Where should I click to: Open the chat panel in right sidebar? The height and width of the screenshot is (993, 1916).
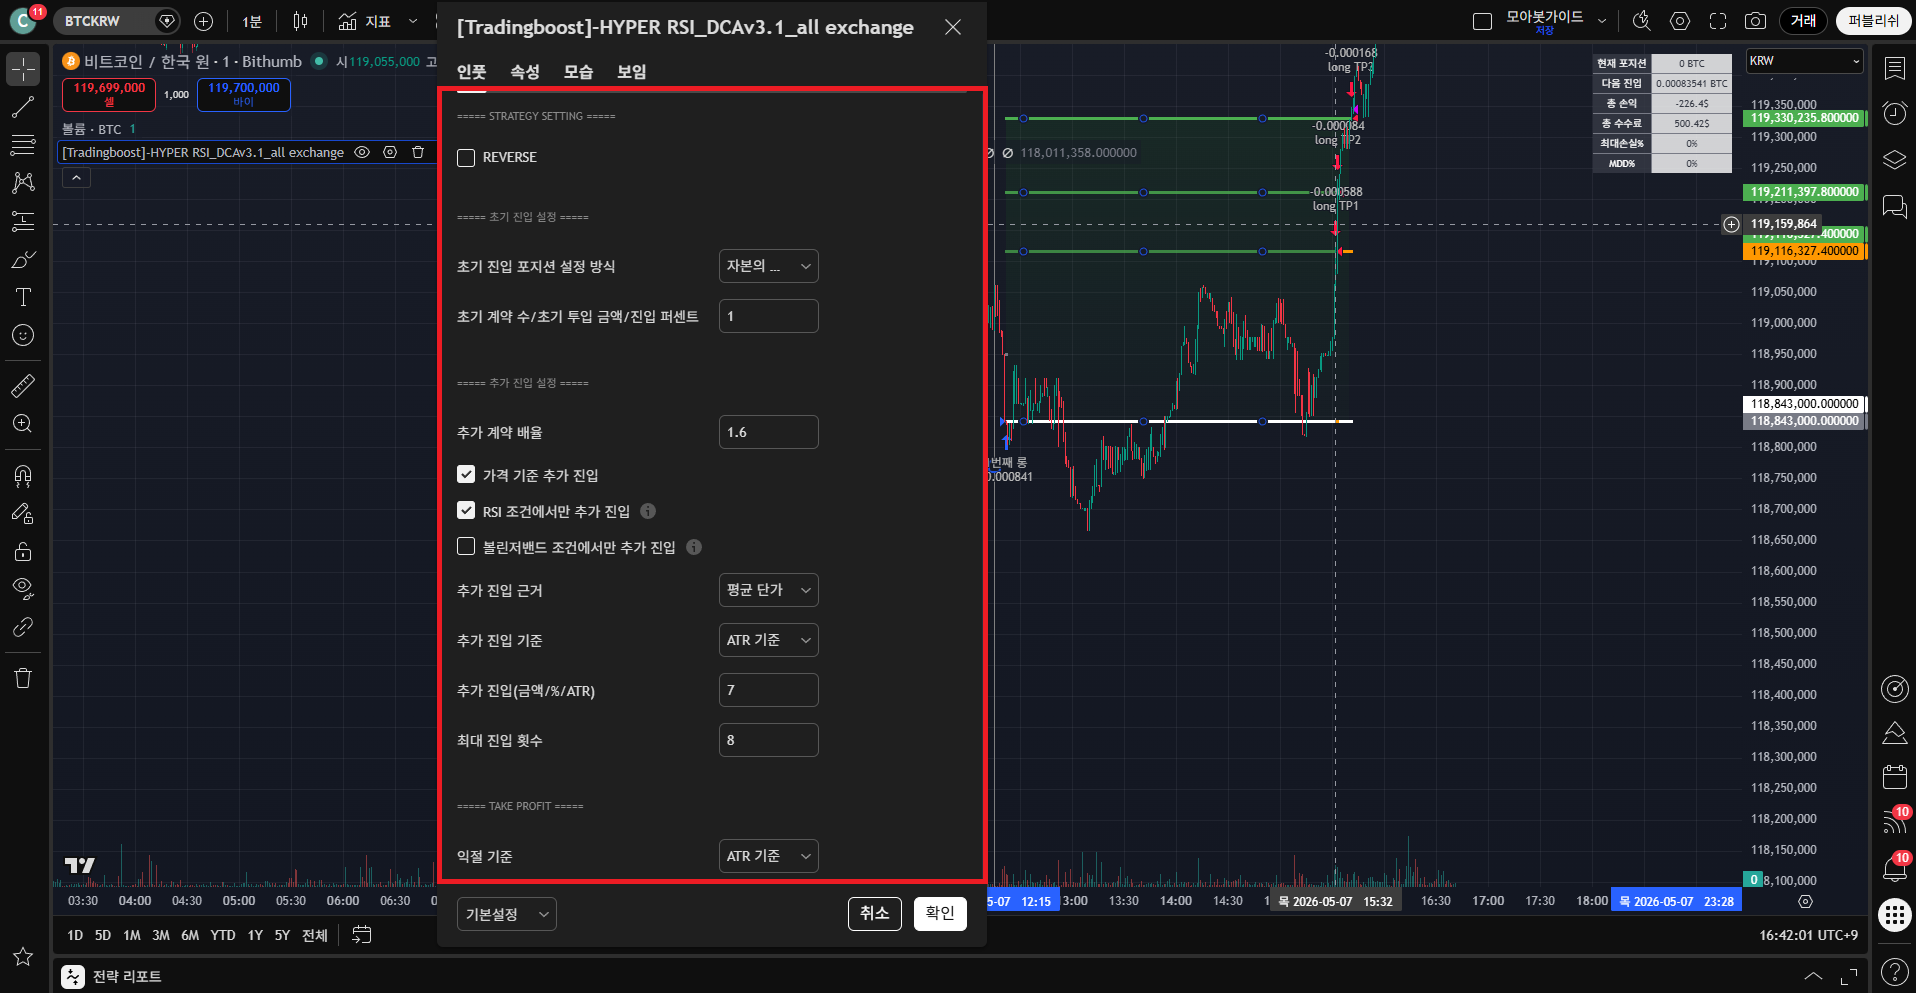tap(1895, 206)
